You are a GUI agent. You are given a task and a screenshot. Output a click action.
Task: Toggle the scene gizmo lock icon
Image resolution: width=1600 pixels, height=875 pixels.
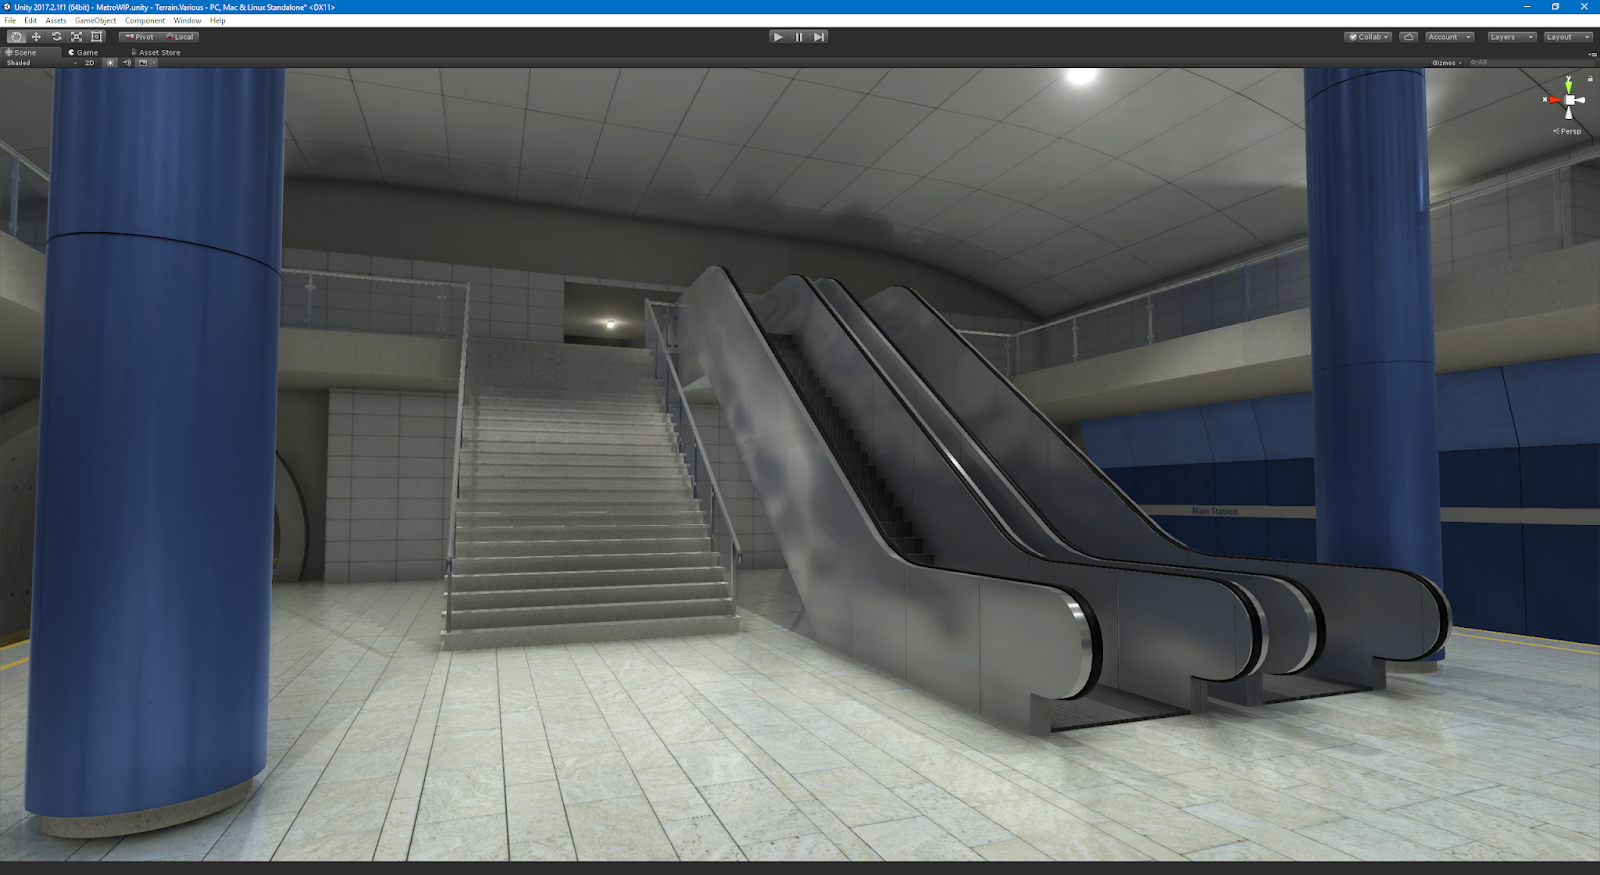pos(1590,78)
